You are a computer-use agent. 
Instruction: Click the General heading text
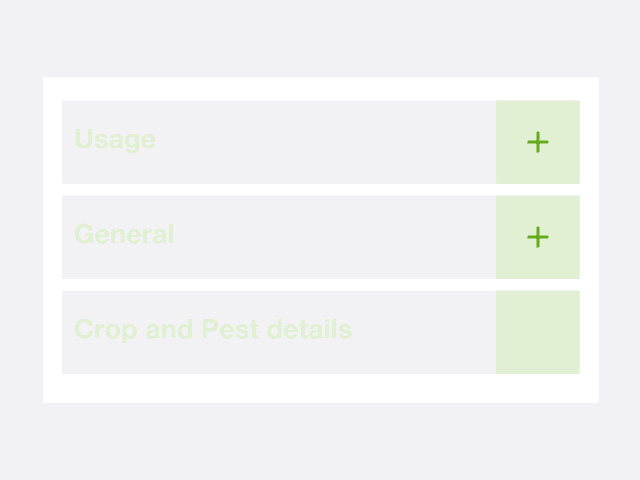click(124, 234)
